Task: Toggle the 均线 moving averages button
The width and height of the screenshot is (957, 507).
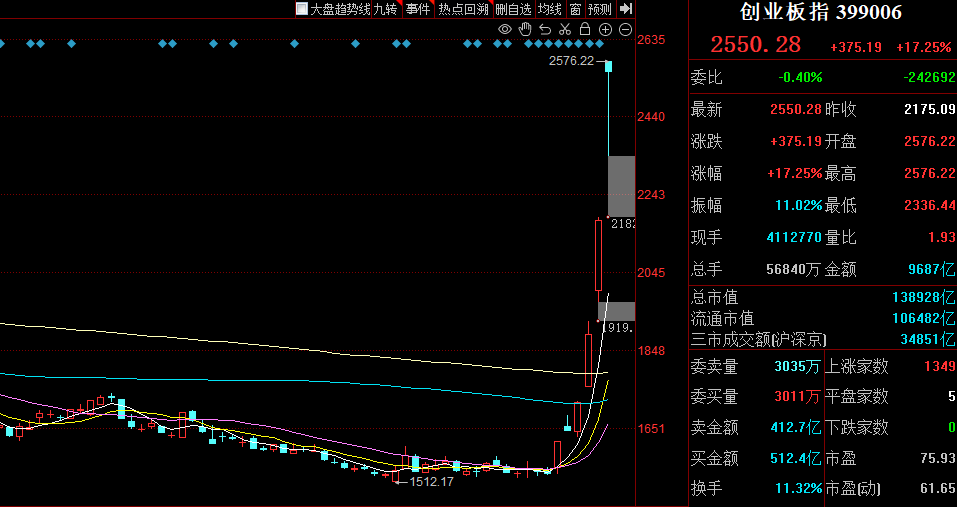Action: tap(549, 9)
